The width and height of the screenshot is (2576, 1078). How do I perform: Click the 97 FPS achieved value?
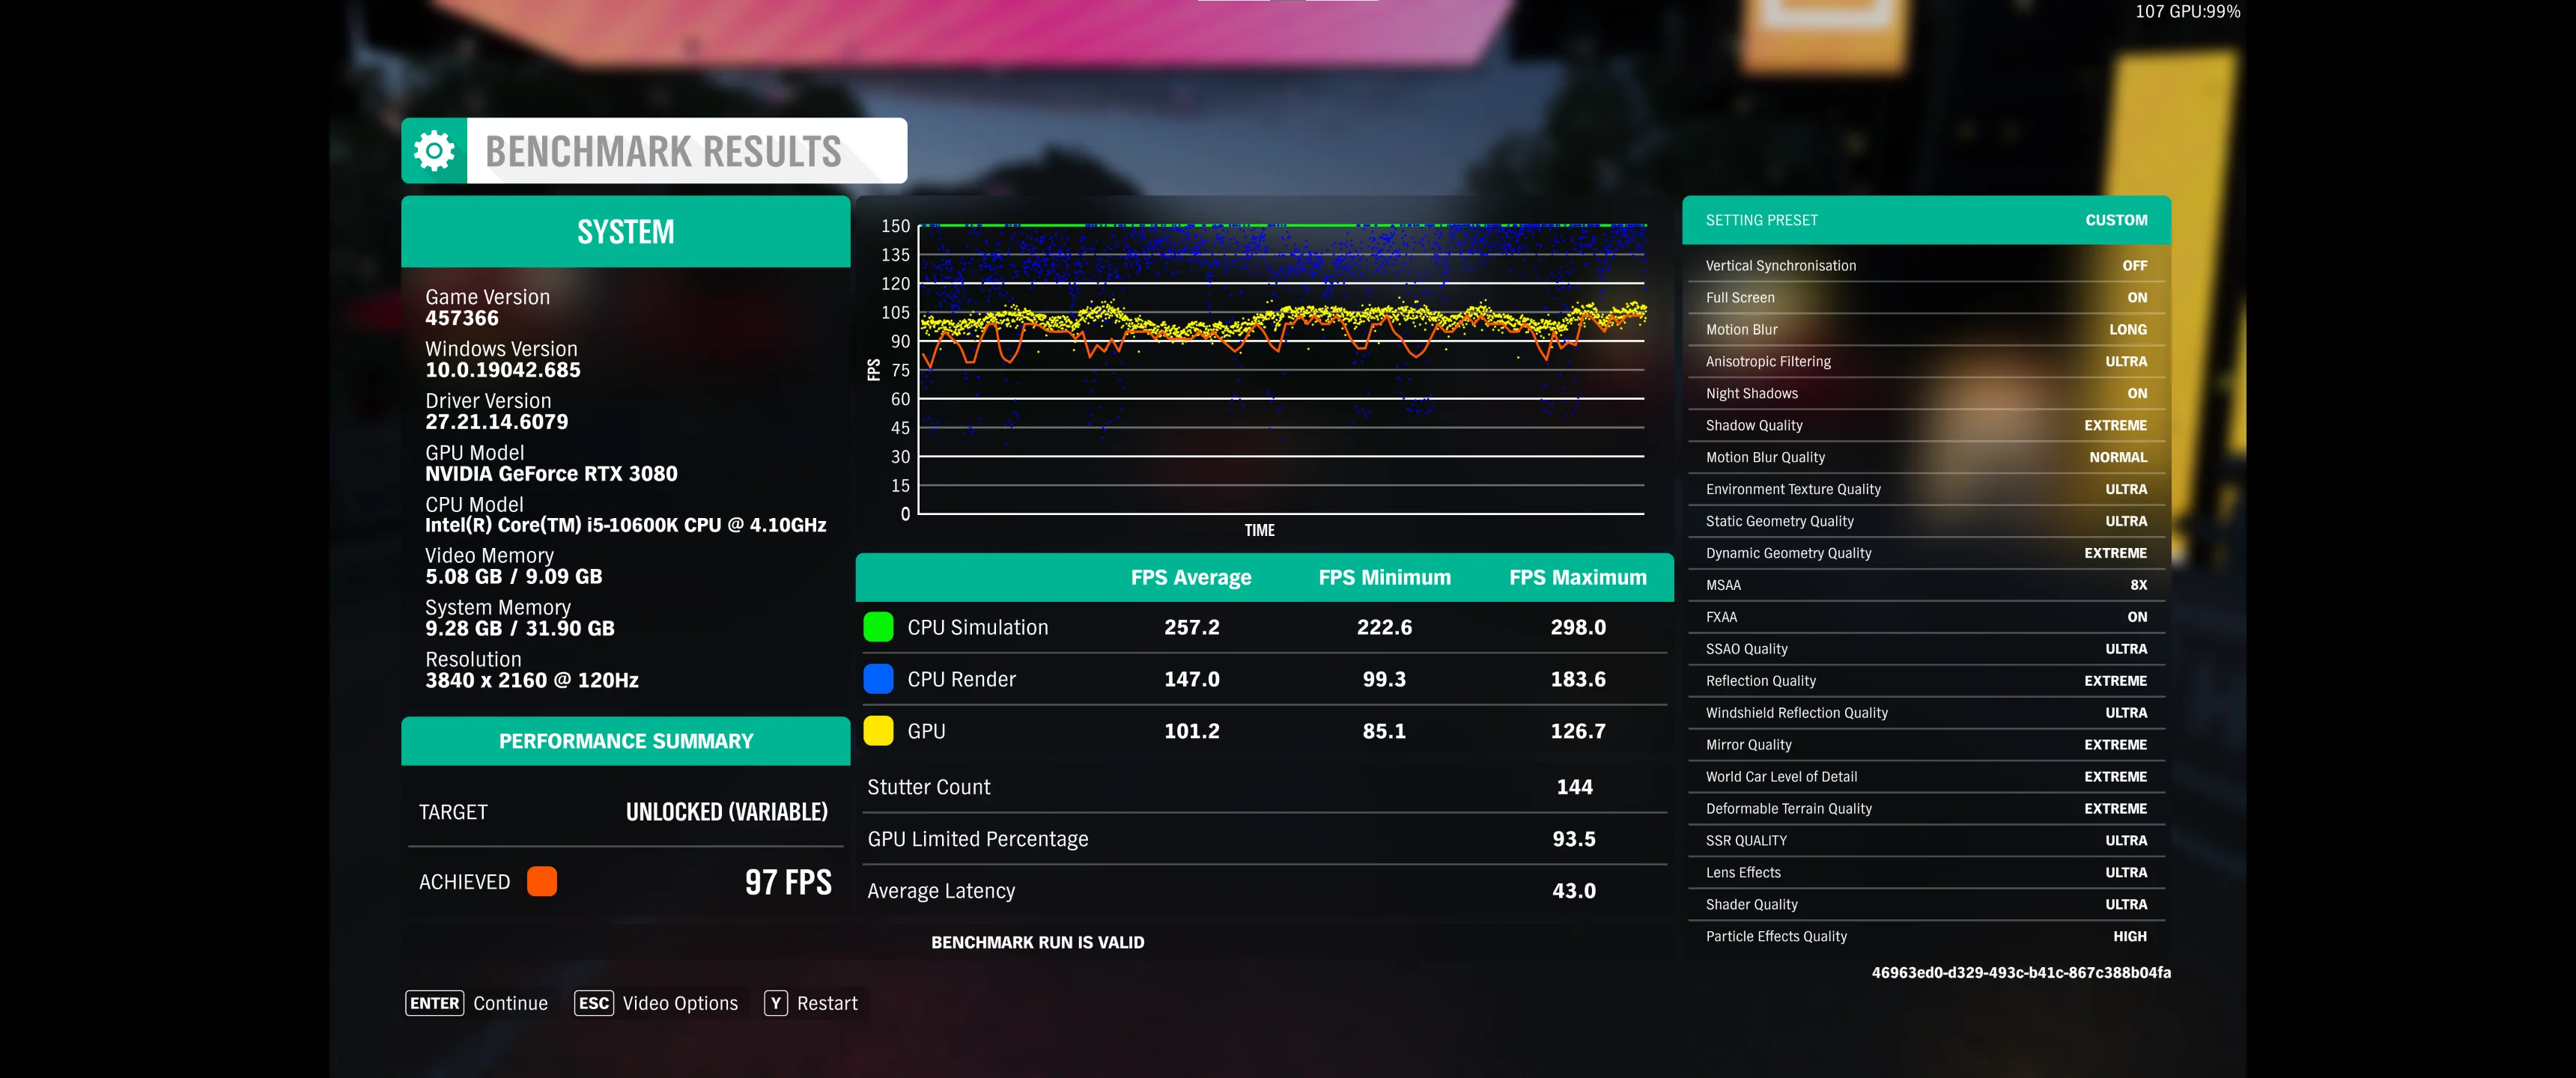tap(788, 882)
